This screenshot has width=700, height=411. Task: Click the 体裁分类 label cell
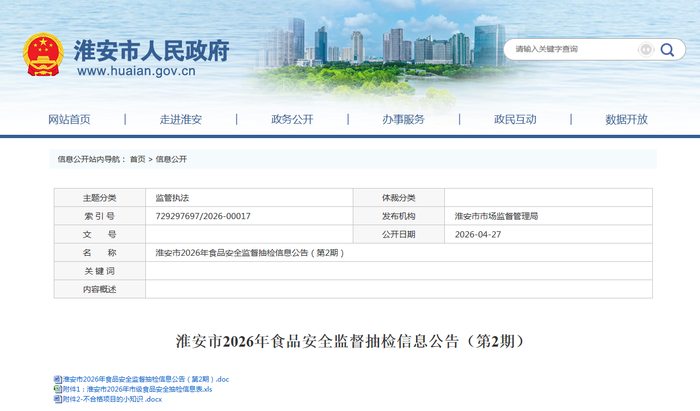pos(399,198)
